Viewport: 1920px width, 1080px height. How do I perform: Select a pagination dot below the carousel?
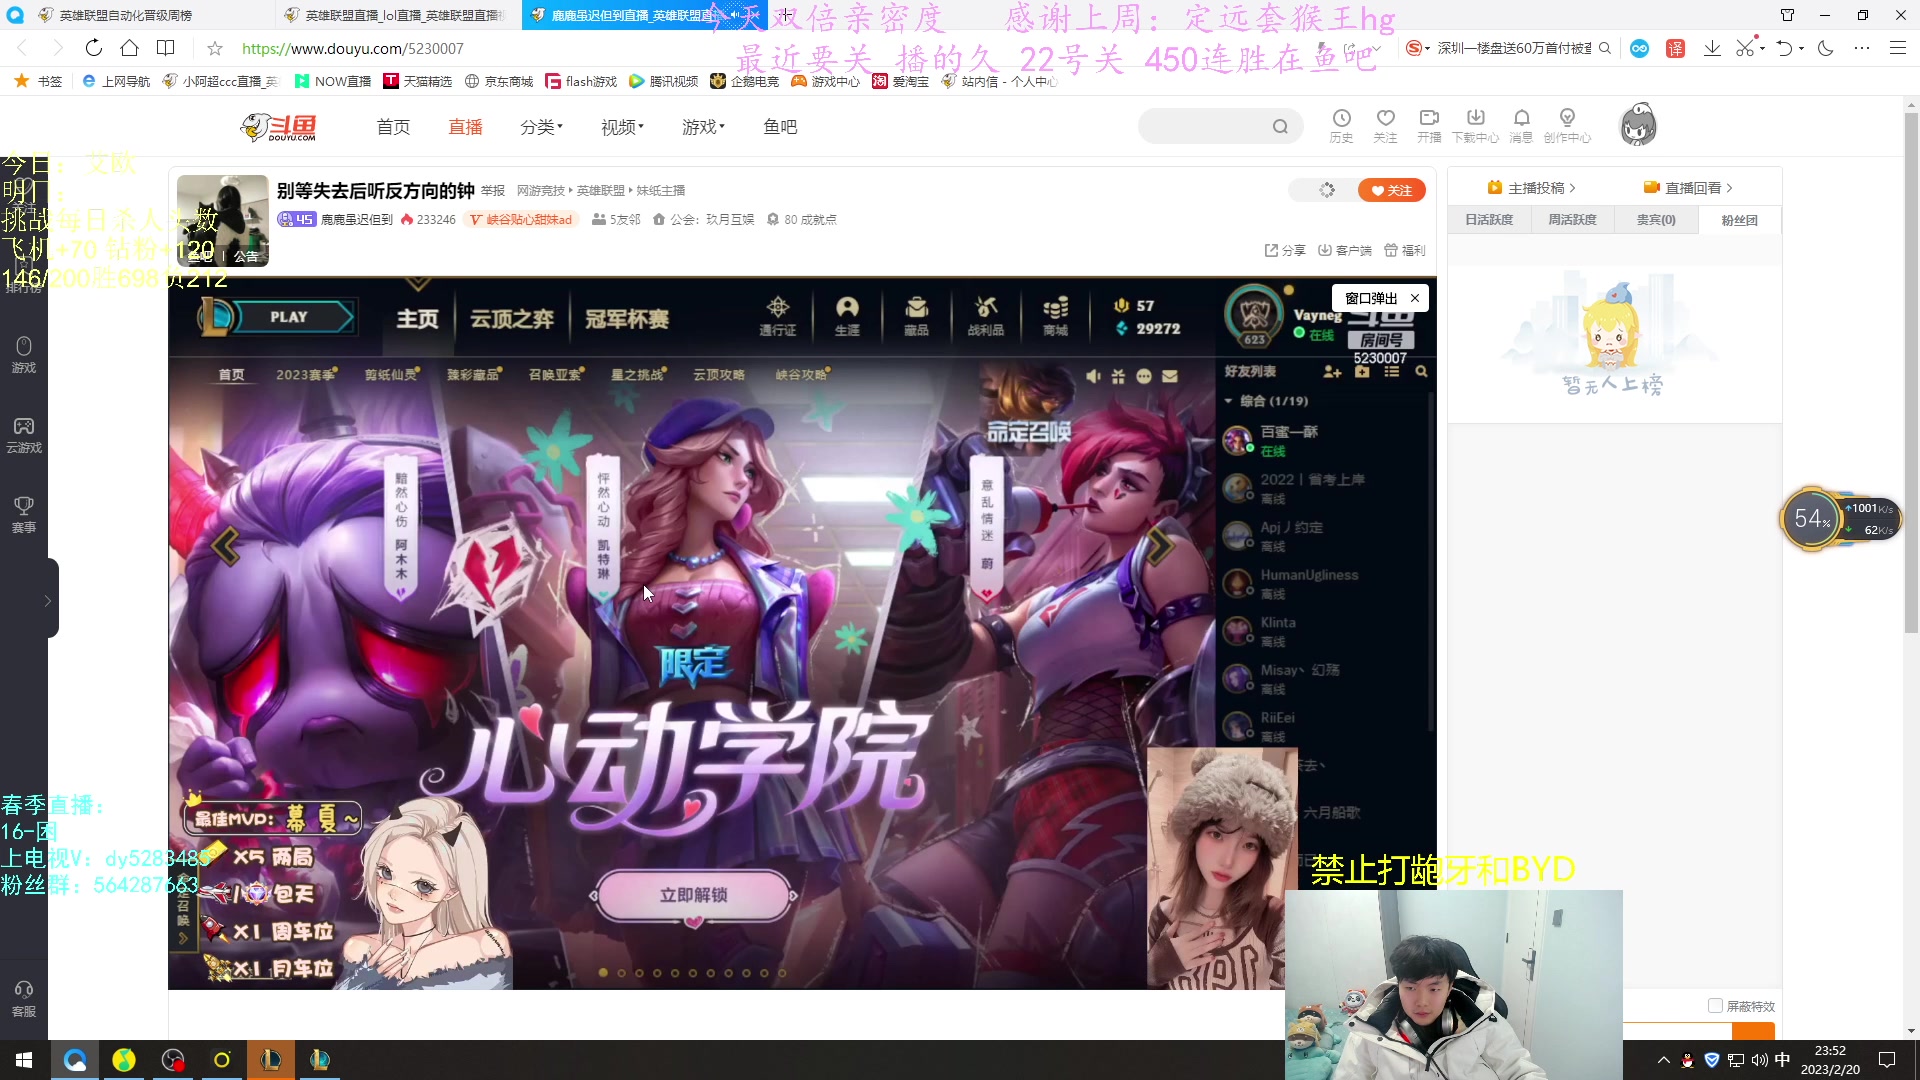coord(620,971)
